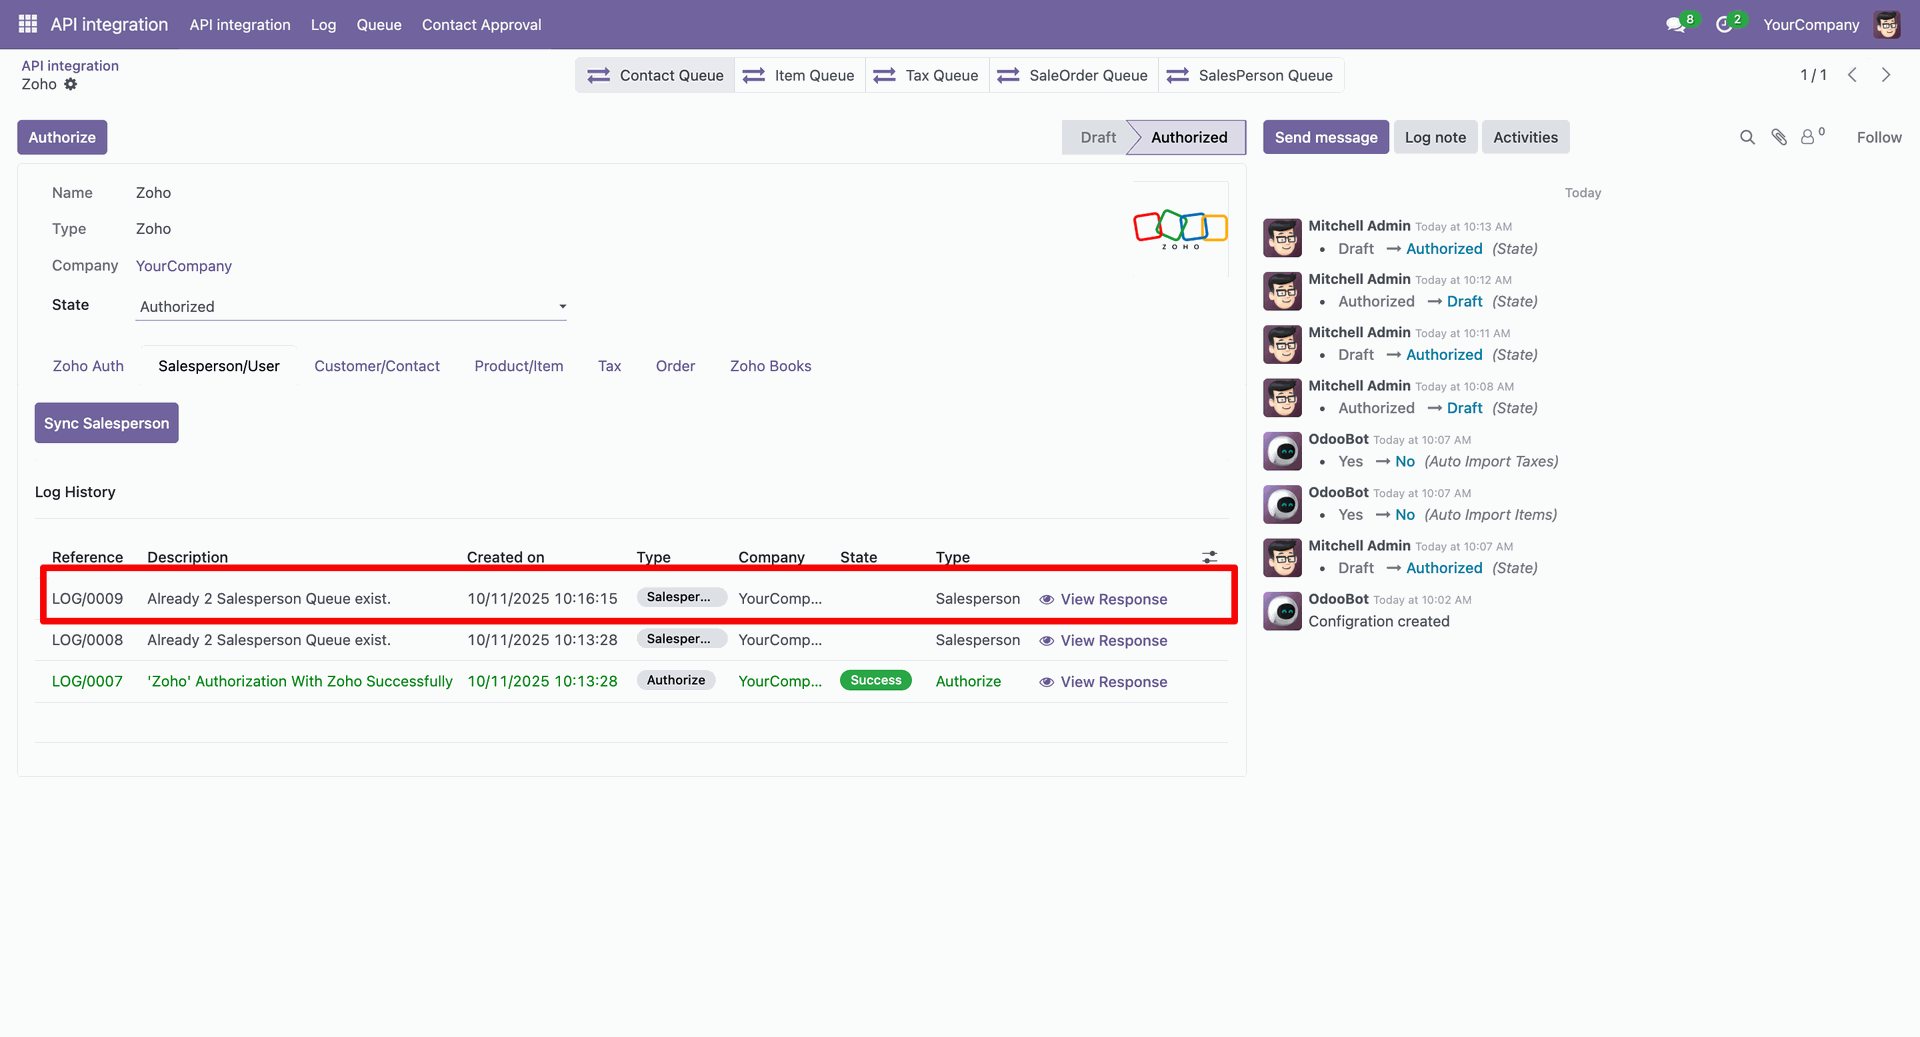Open the apps grid menu icon
Screen dimensions: 1920x1037
(28, 24)
